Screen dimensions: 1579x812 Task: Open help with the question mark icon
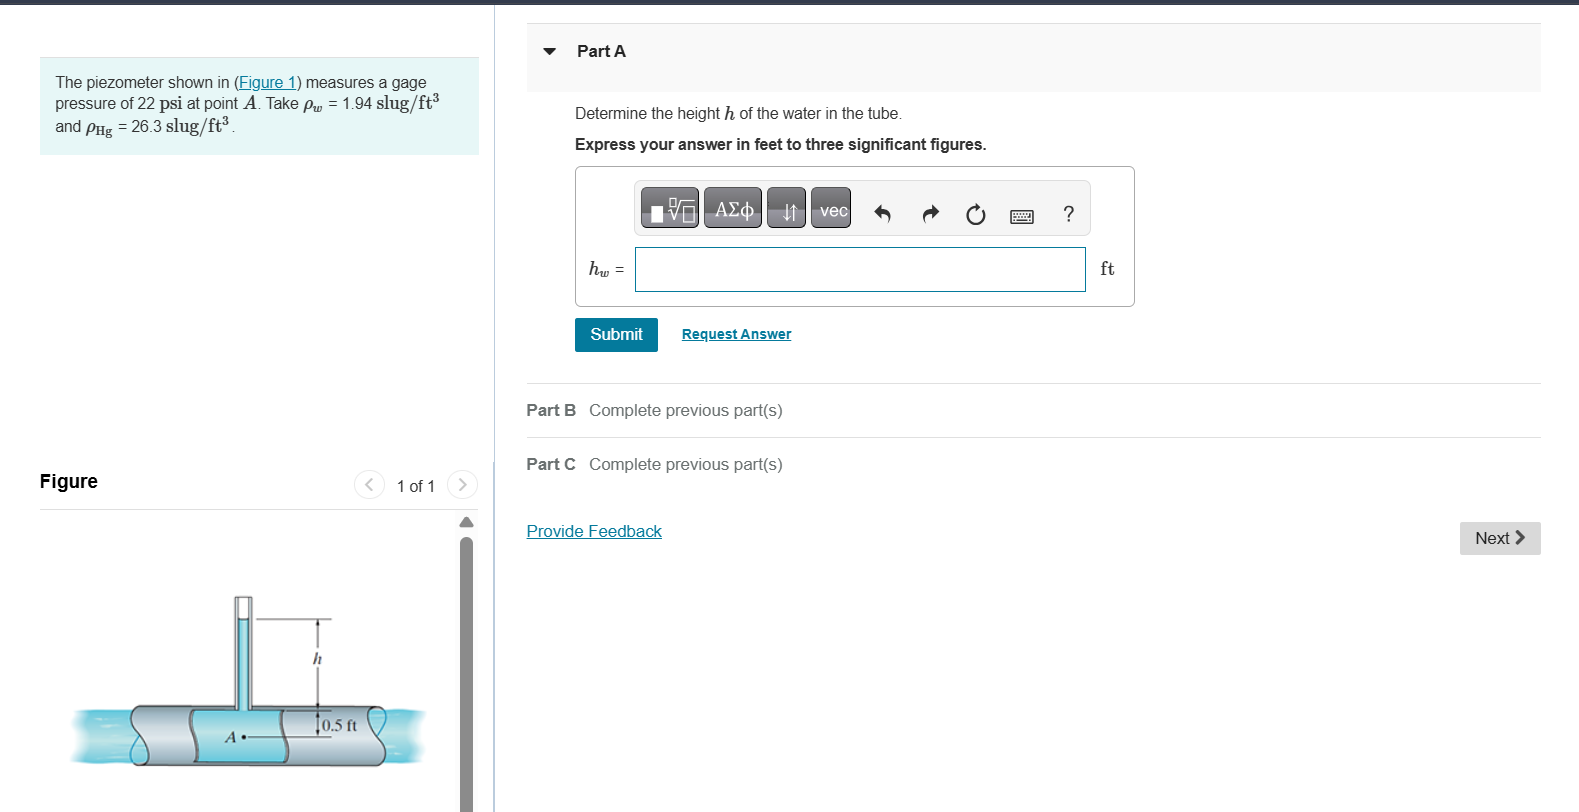click(x=1069, y=214)
